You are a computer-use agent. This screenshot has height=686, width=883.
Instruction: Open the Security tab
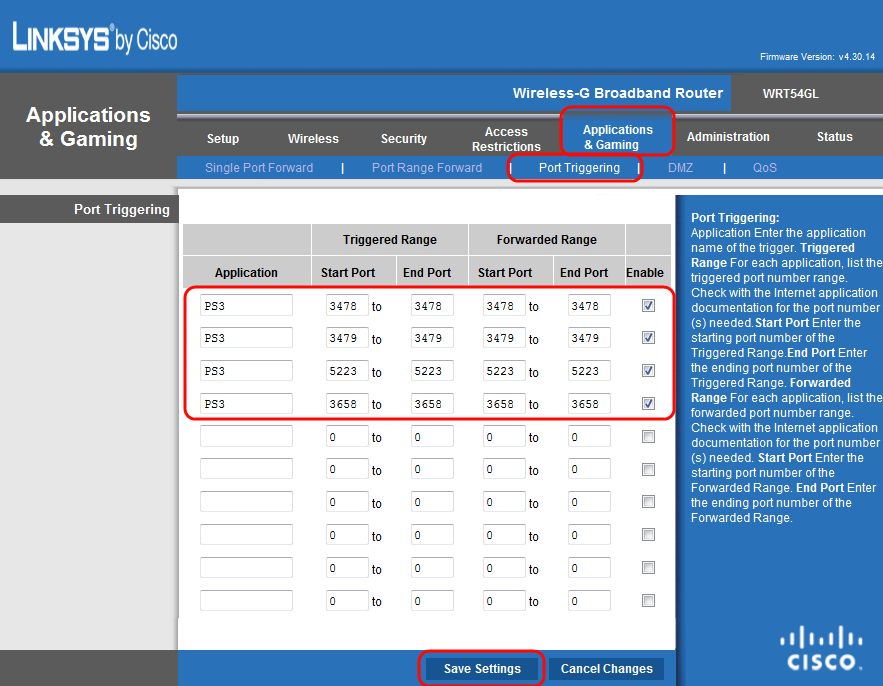click(x=404, y=138)
